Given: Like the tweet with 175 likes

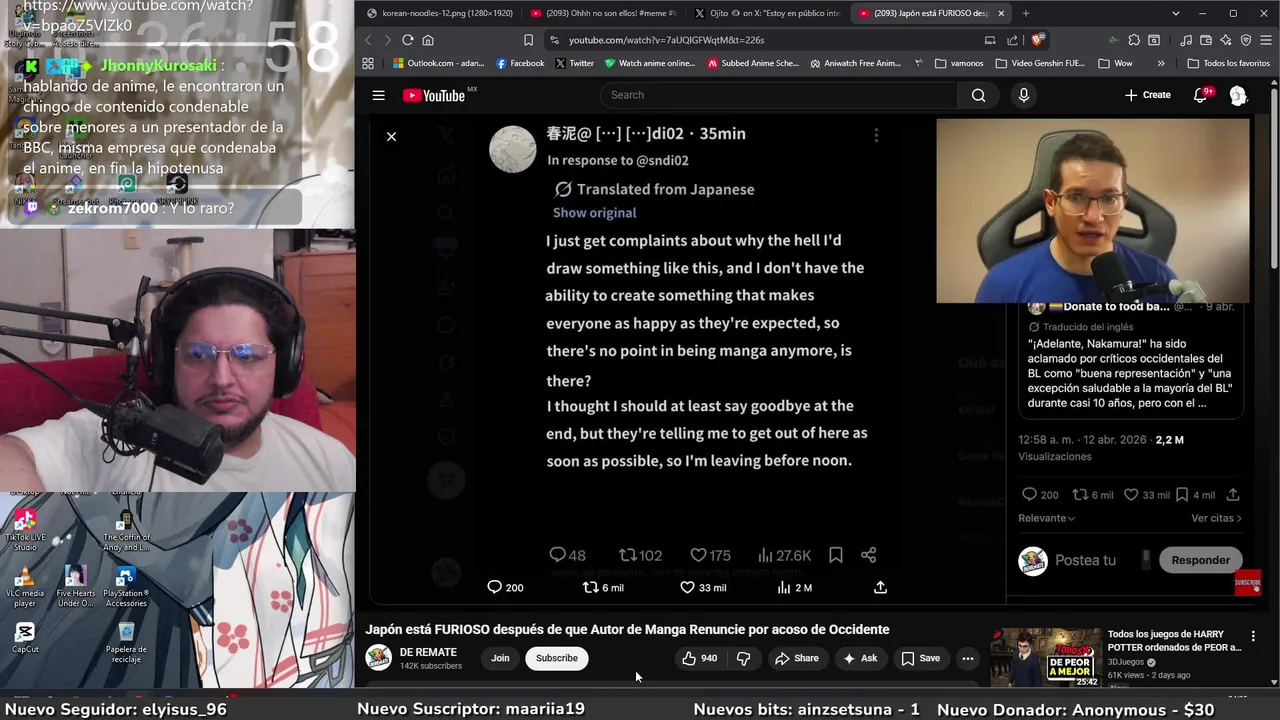Looking at the screenshot, I should click(710, 555).
